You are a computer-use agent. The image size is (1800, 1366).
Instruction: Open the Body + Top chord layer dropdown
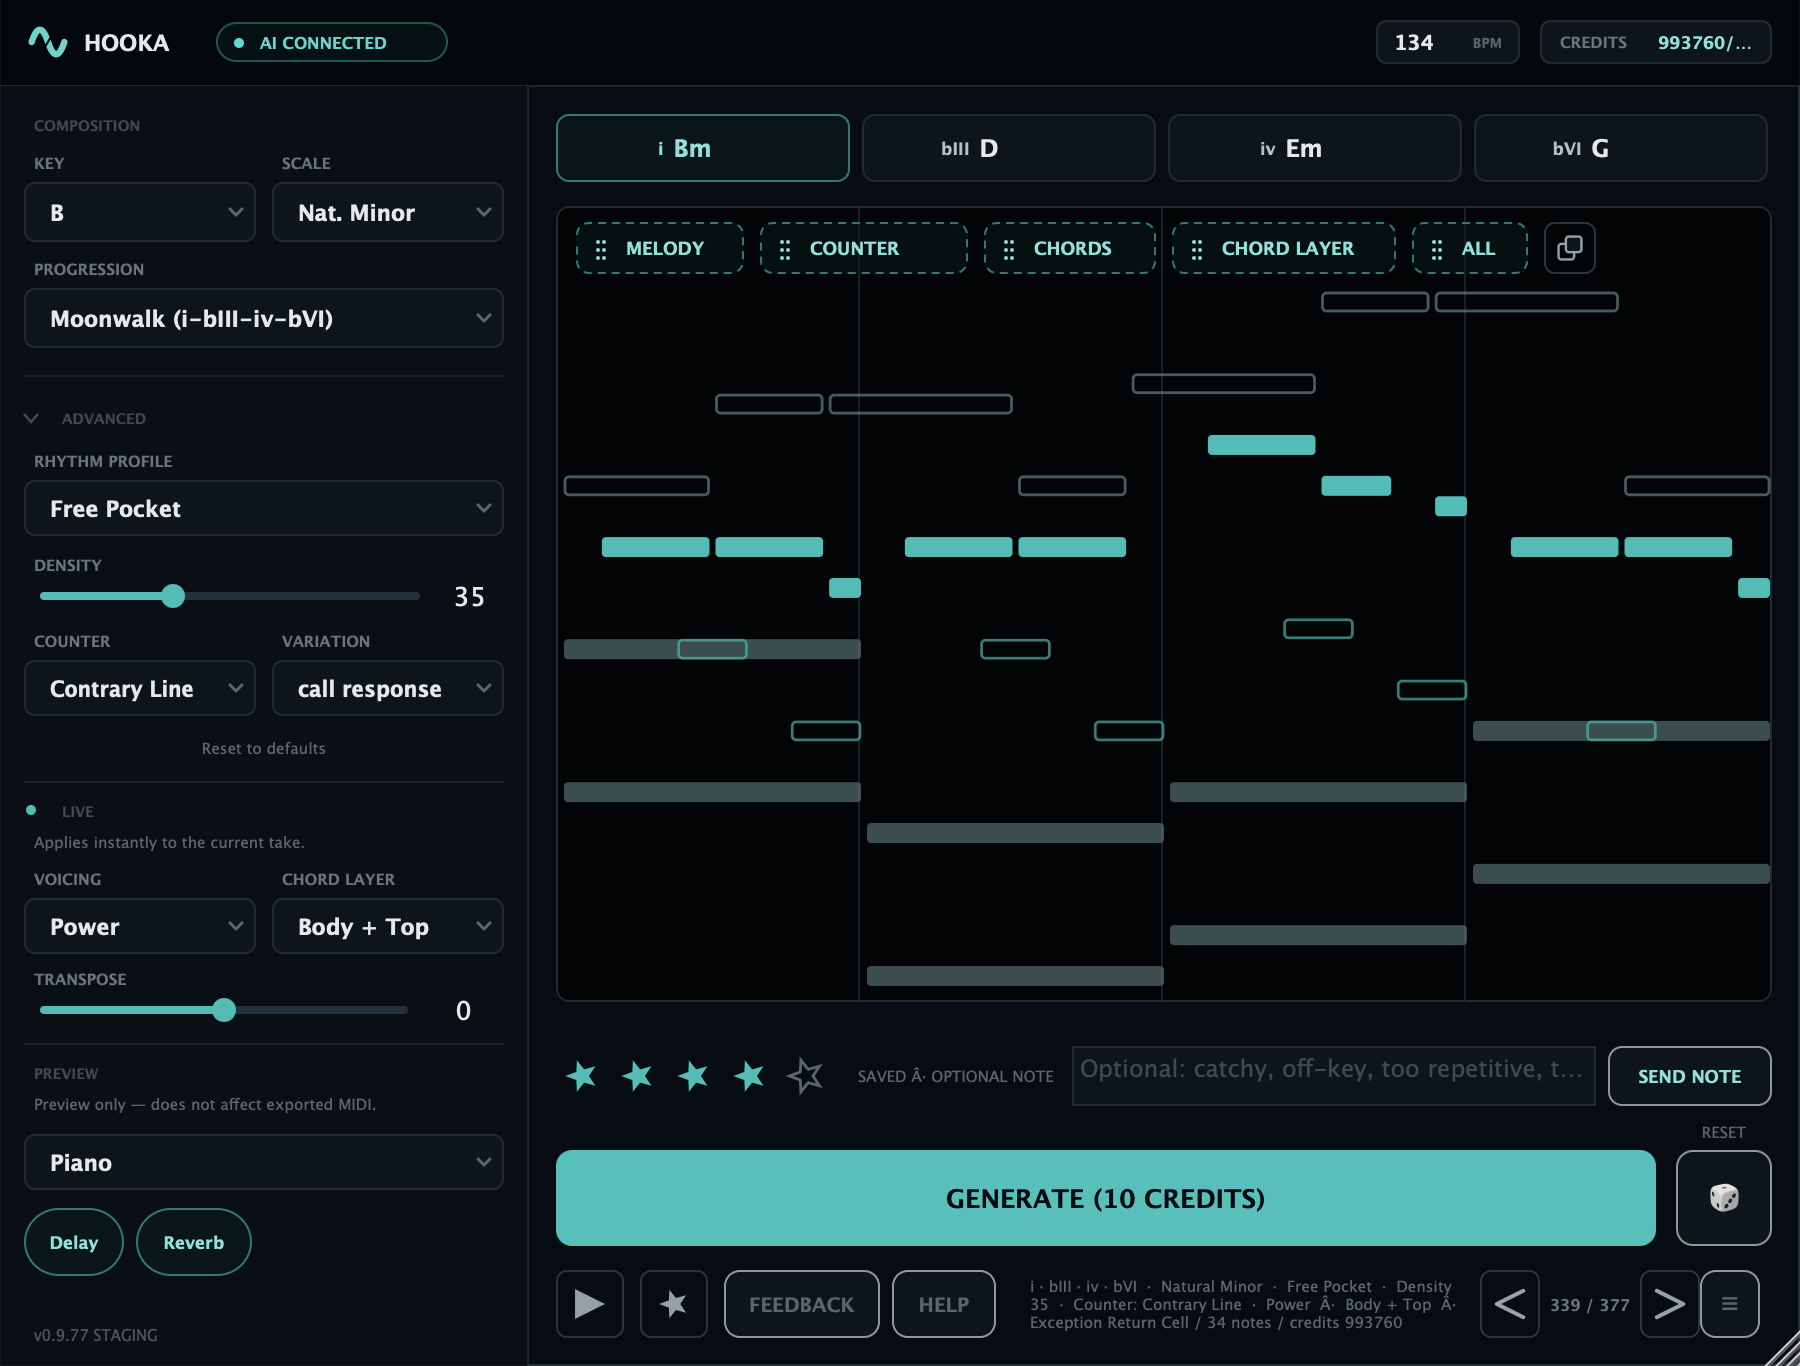pyautogui.click(x=388, y=926)
